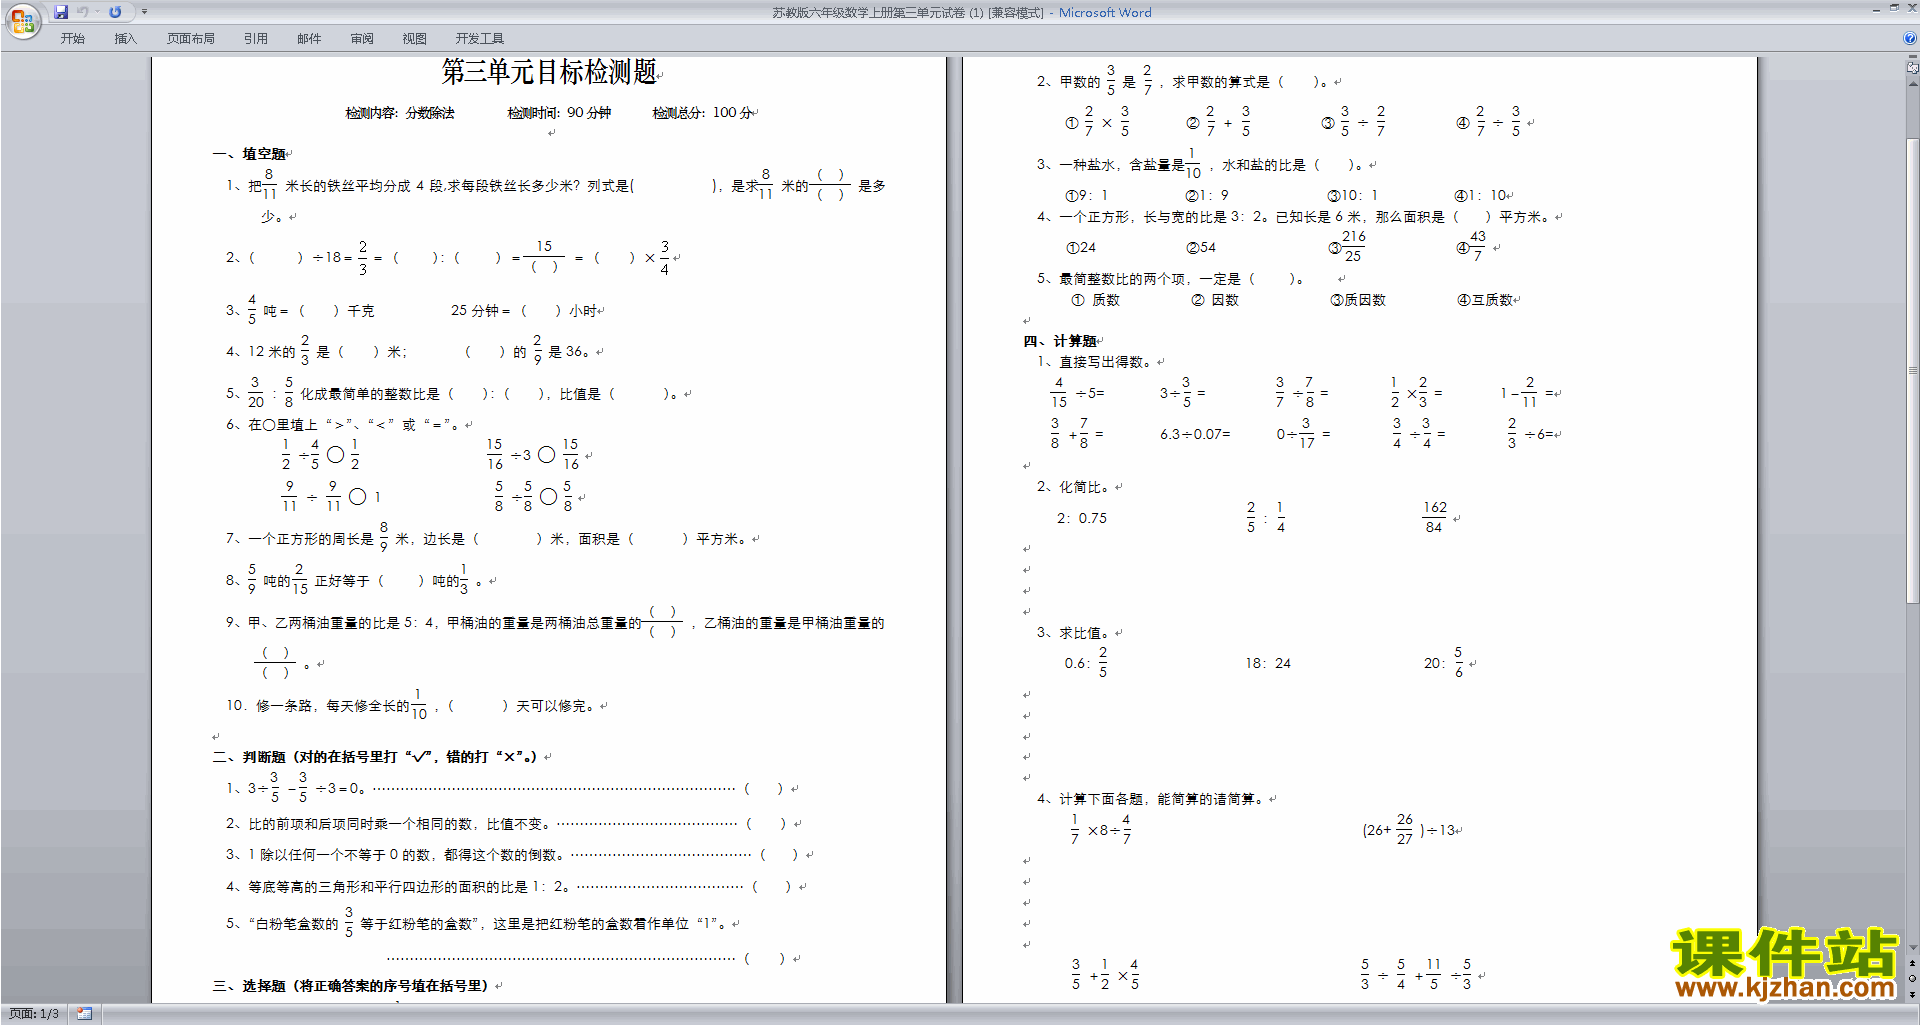Go to the previous page button
This screenshot has height=1025, width=1920.
click(1912, 964)
